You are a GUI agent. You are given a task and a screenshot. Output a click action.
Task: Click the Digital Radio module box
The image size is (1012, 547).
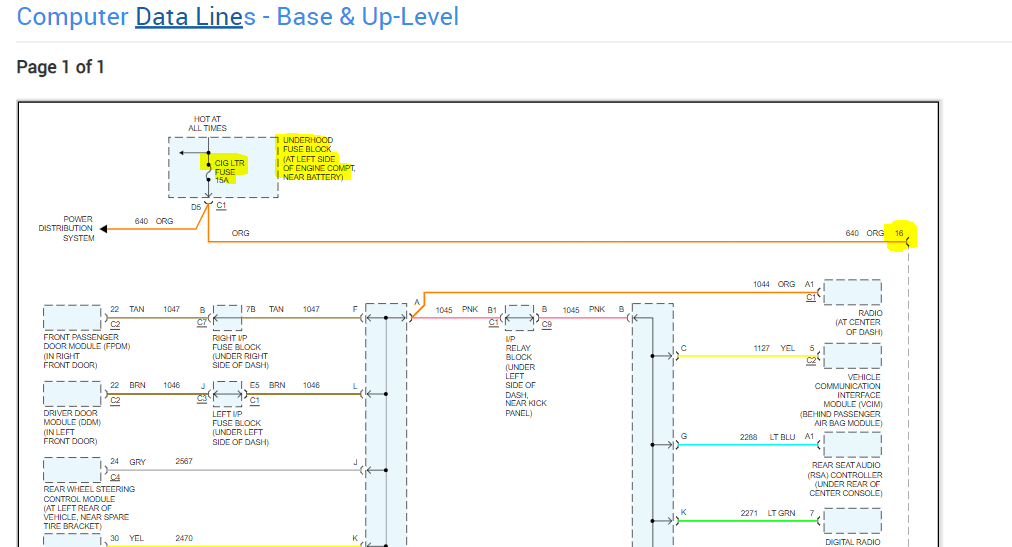(852, 521)
